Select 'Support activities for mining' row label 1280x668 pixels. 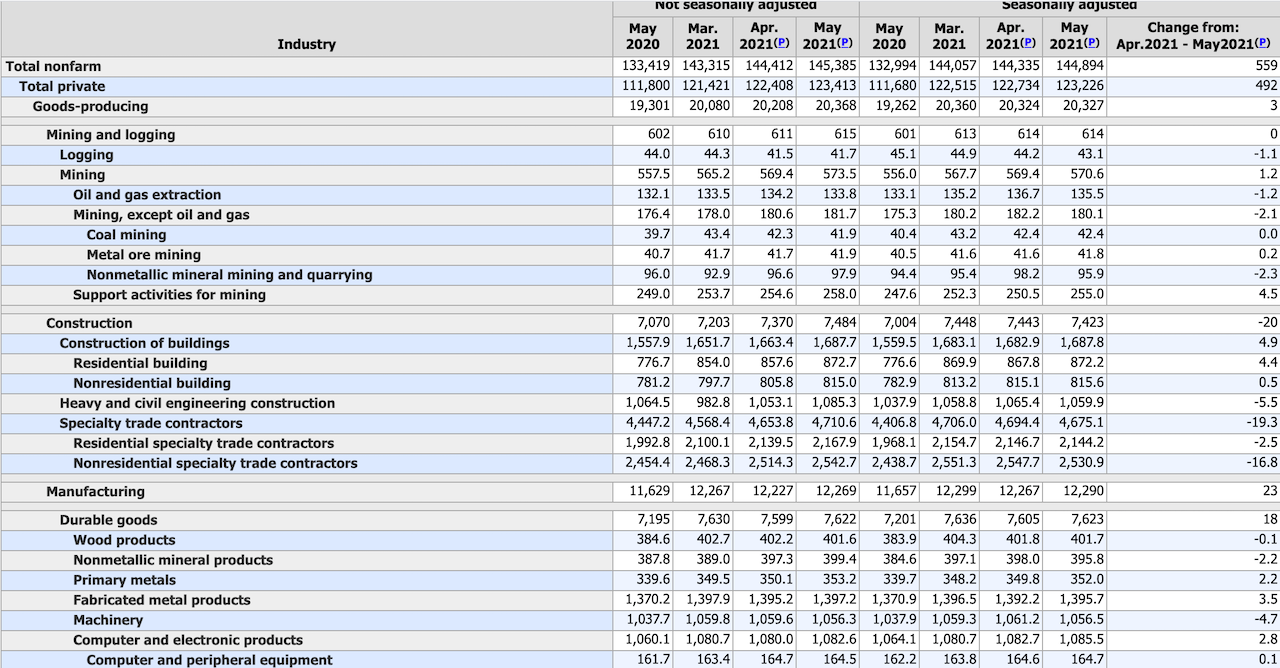point(169,294)
